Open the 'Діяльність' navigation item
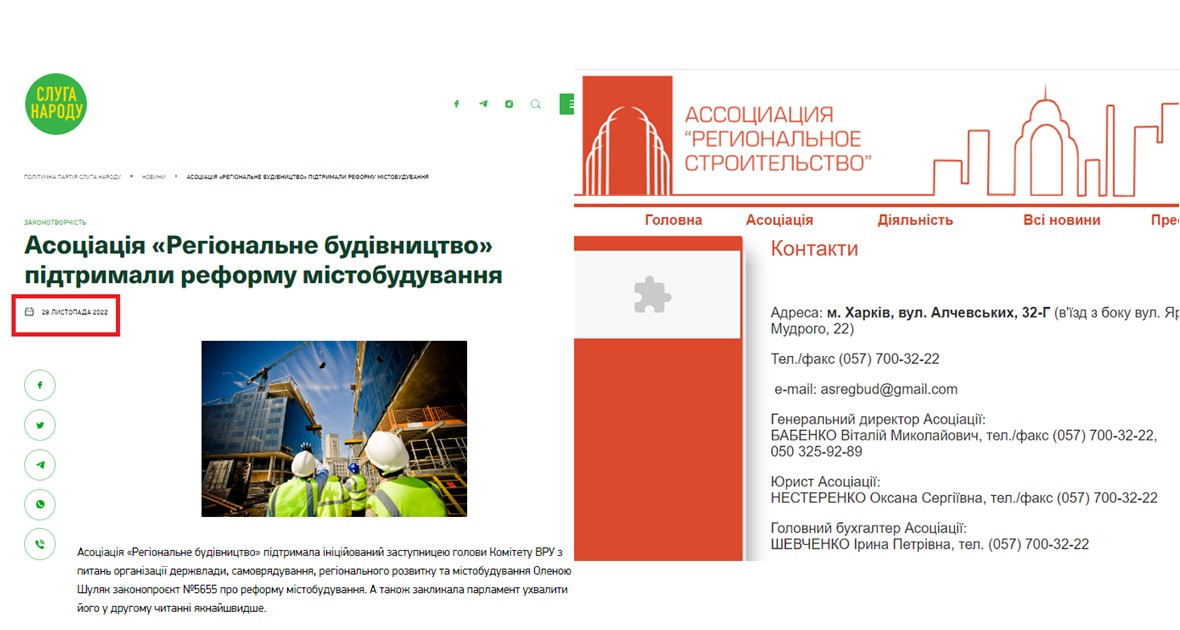The width and height of the screenshot is (1180, 630). 915,220
